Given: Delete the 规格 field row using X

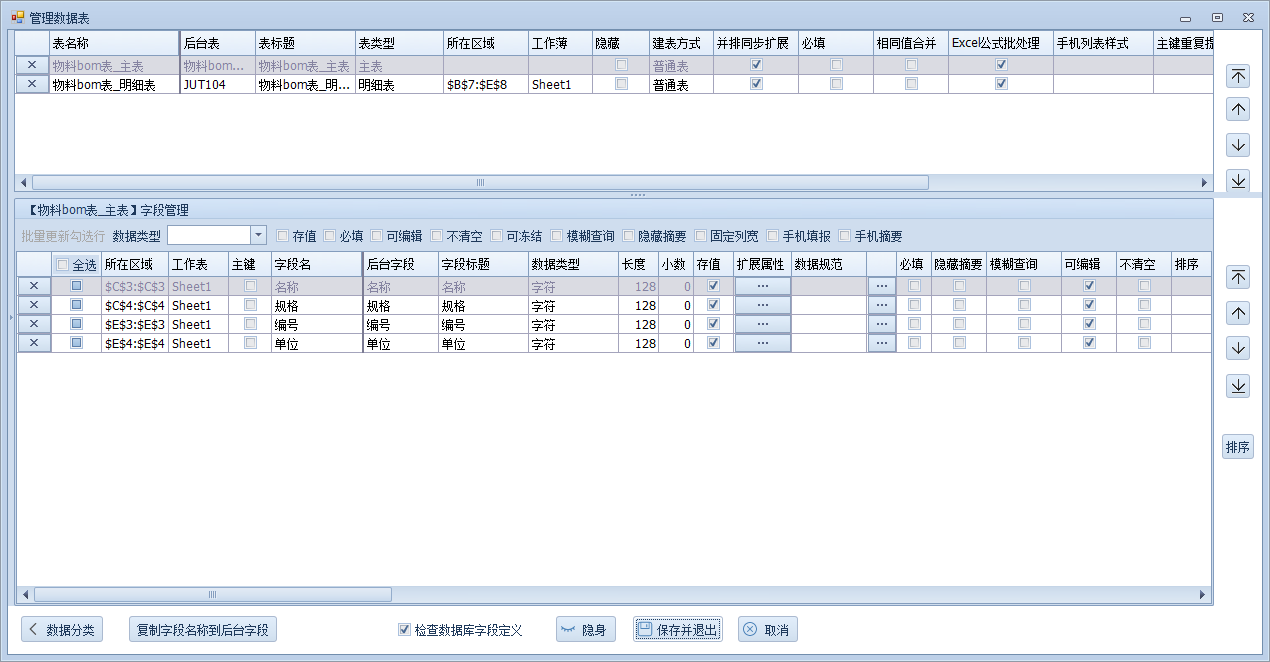Looking at the screenshot, I should (33, 305).
